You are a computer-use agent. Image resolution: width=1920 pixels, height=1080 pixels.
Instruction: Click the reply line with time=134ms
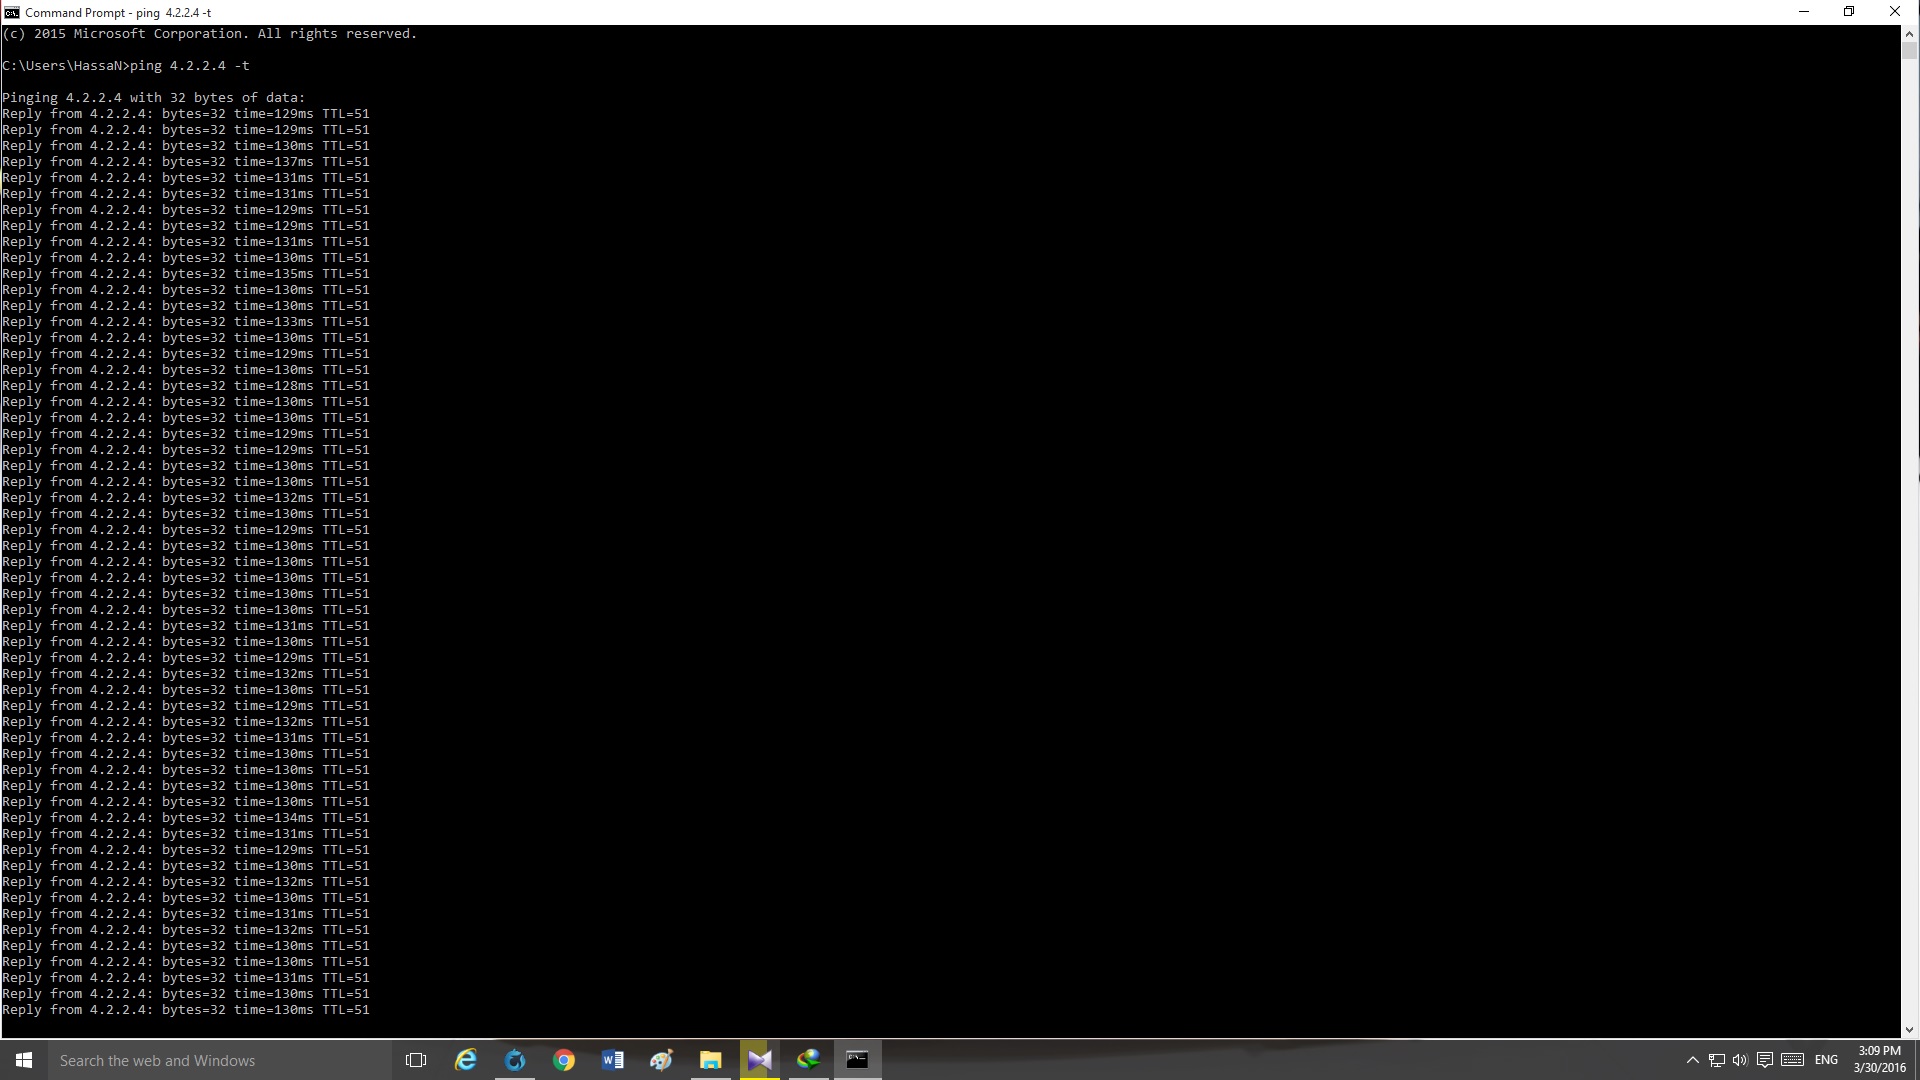186,818
